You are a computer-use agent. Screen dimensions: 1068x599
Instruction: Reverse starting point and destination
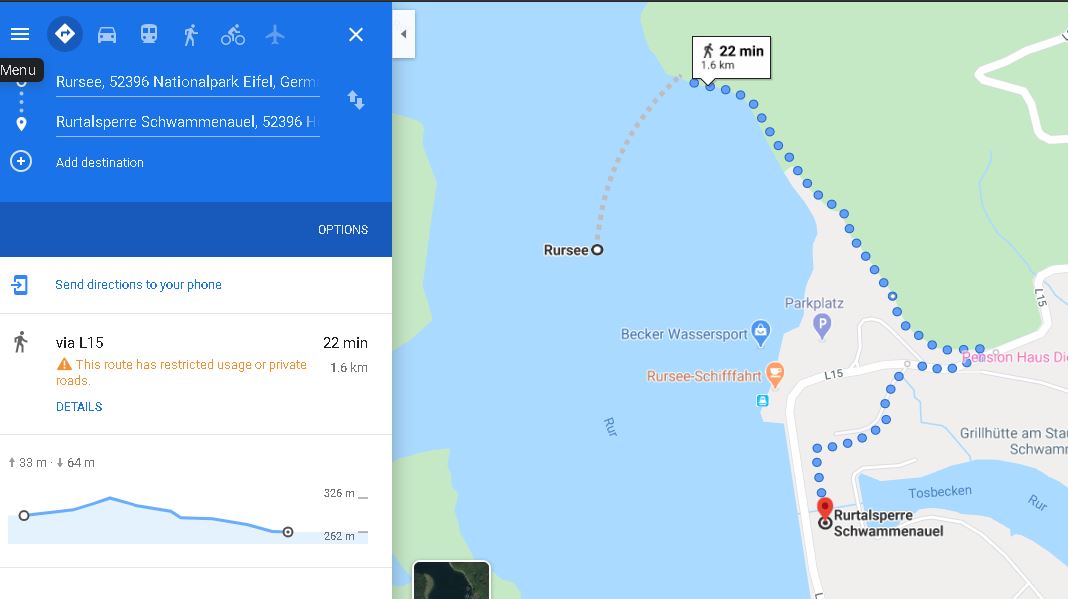(356, 100)
